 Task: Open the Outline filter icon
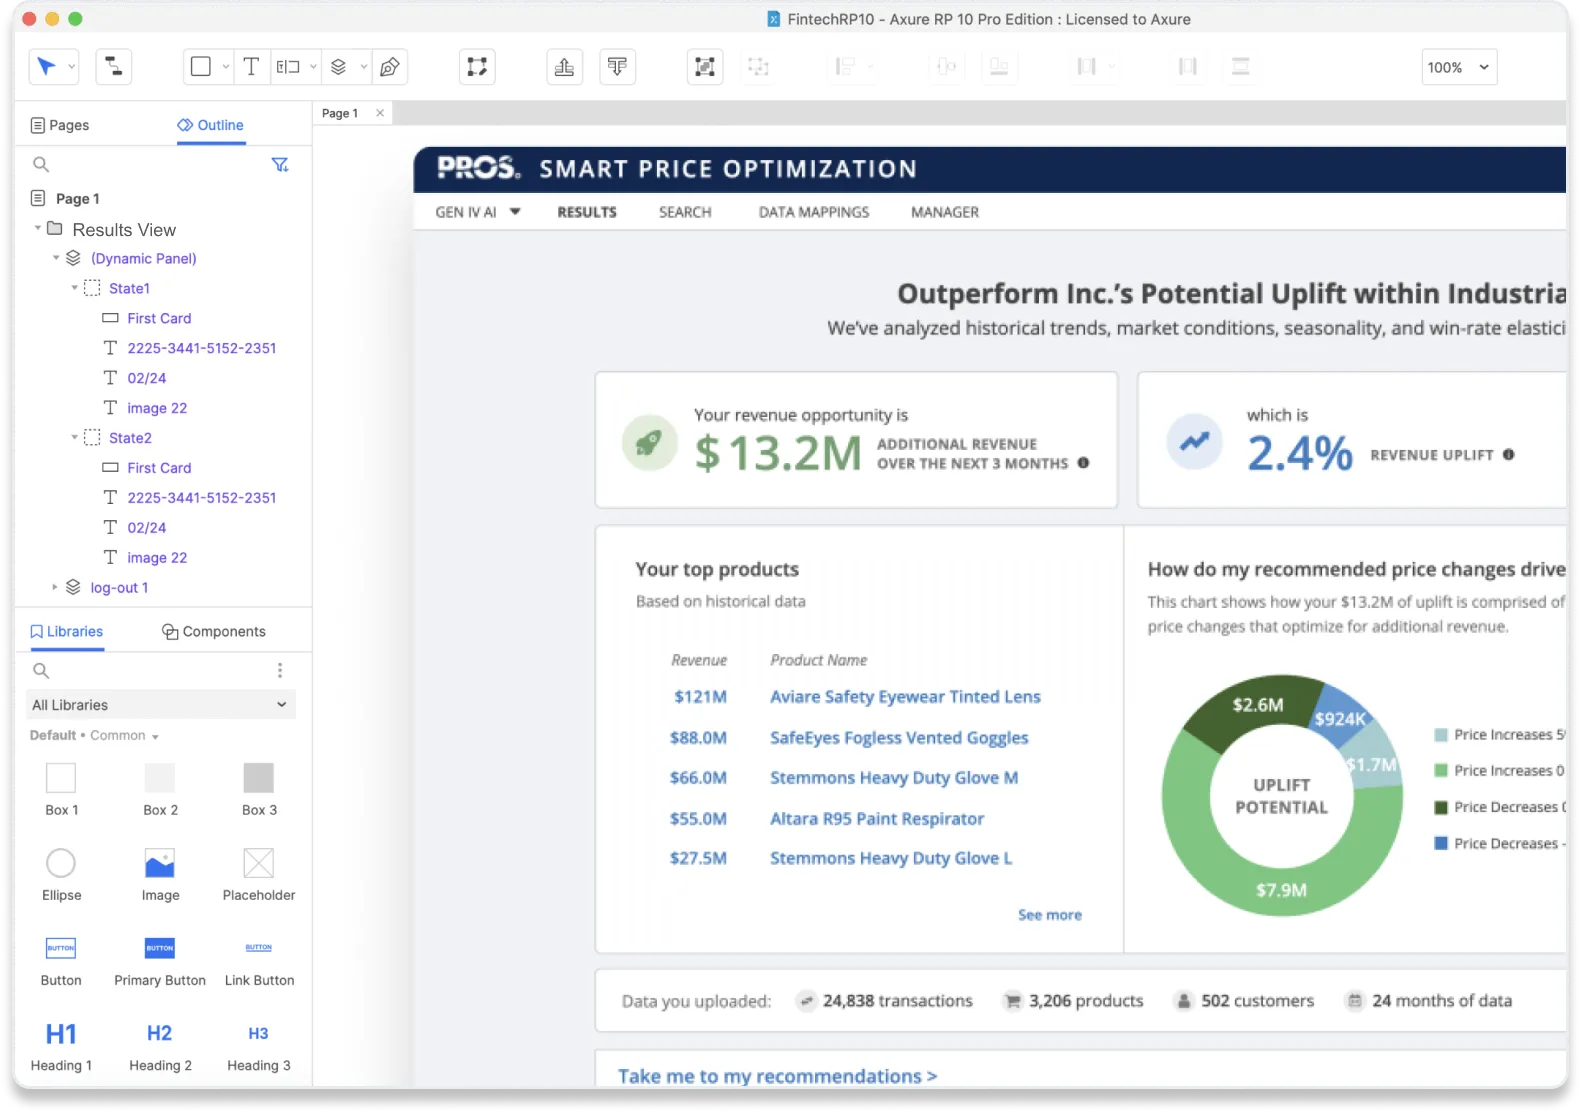[x=280, y=165]
